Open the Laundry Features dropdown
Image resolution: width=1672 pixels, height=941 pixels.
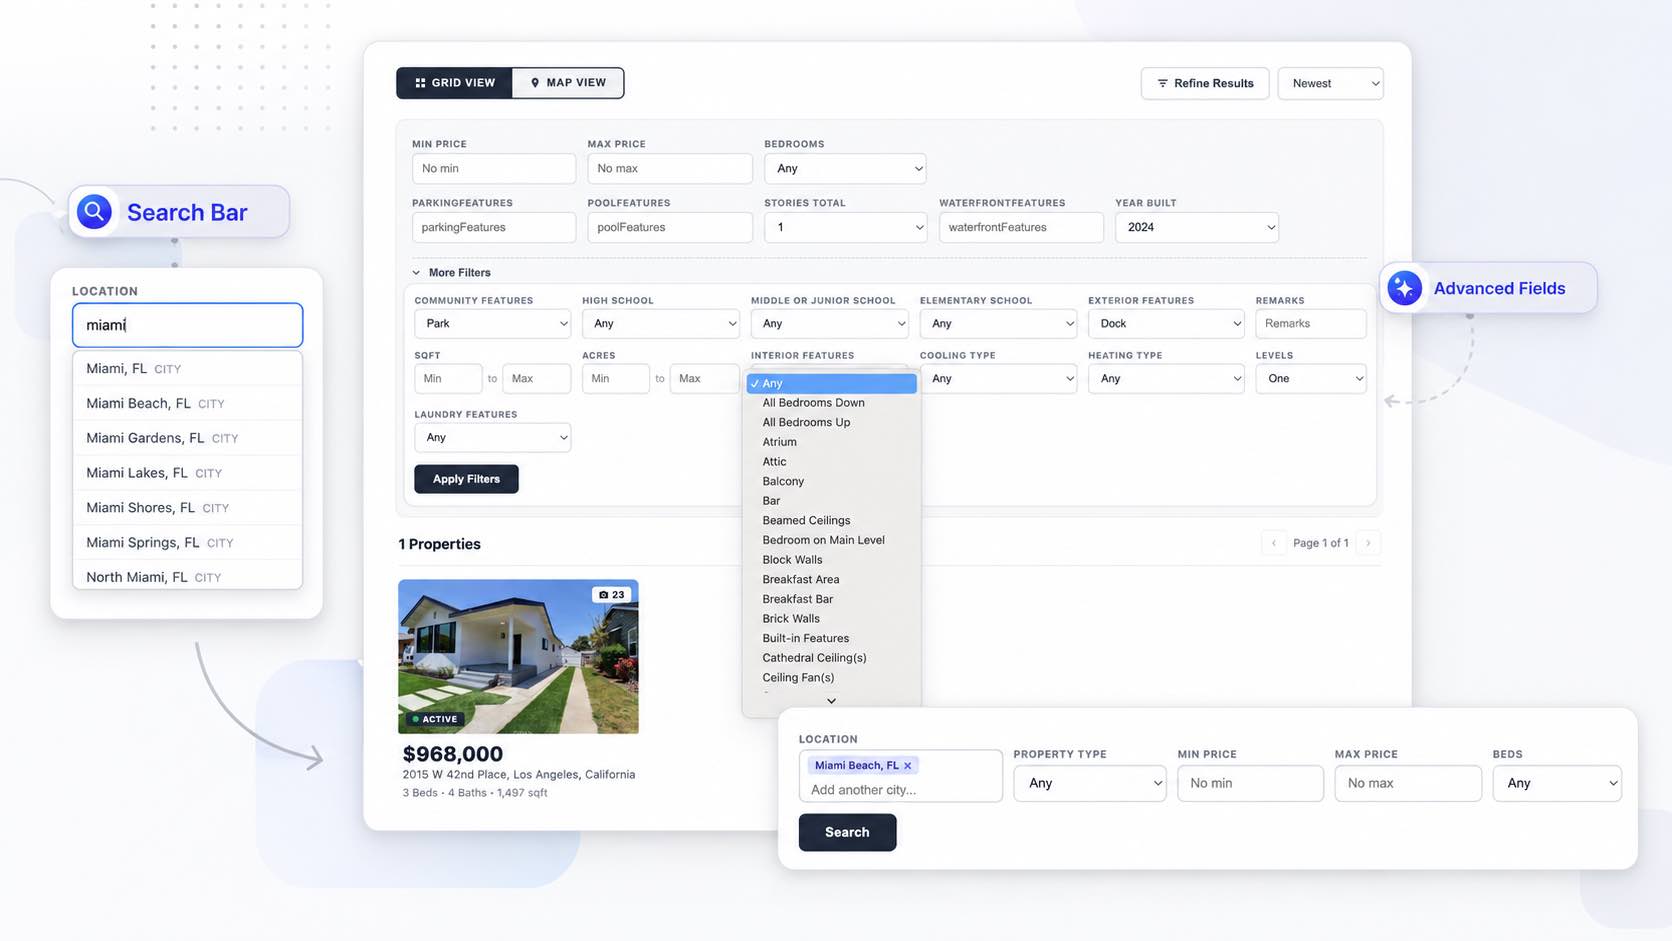pos(493,437)
